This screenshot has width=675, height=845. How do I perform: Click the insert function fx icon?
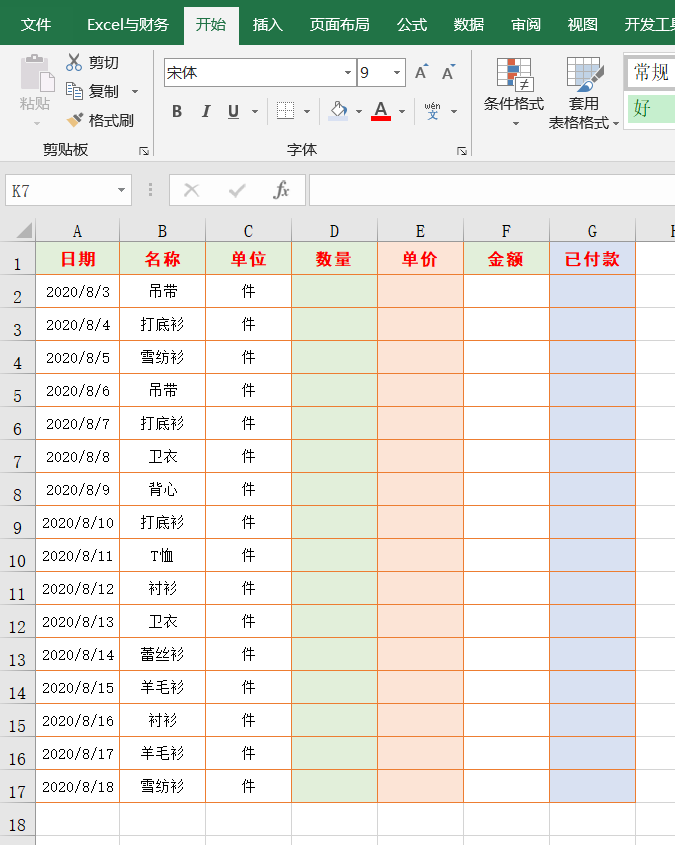click(281, 190)
